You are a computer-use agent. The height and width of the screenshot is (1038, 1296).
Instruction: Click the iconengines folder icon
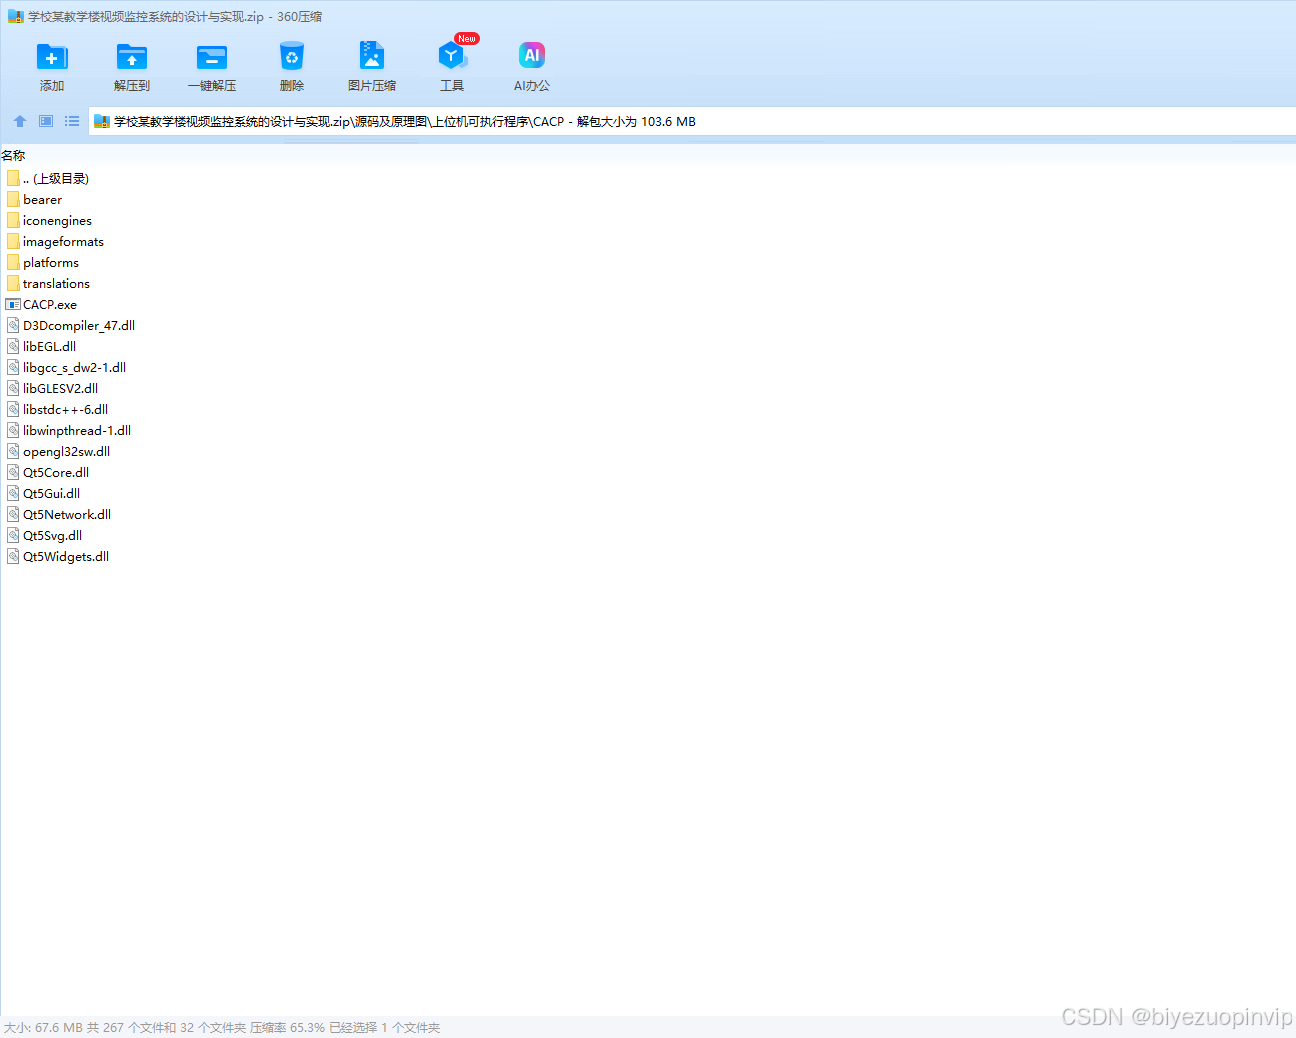13,220
